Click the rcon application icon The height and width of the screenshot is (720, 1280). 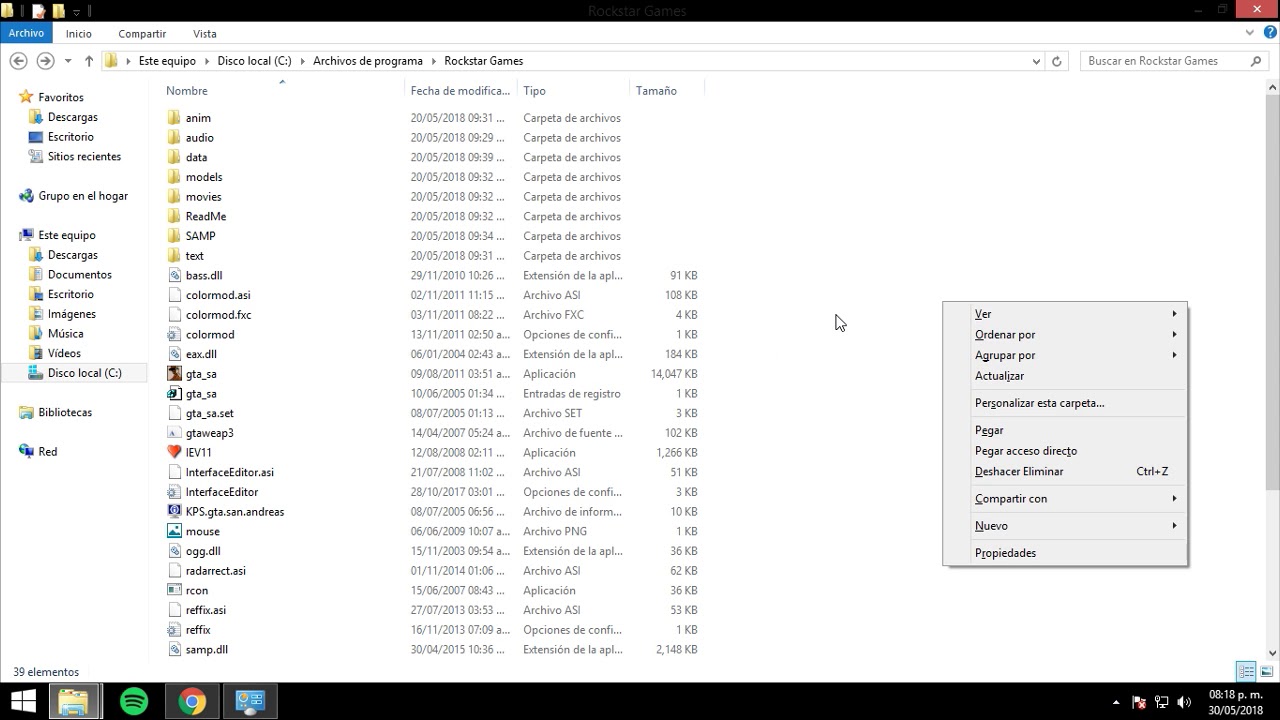click(x=174, y=590)
